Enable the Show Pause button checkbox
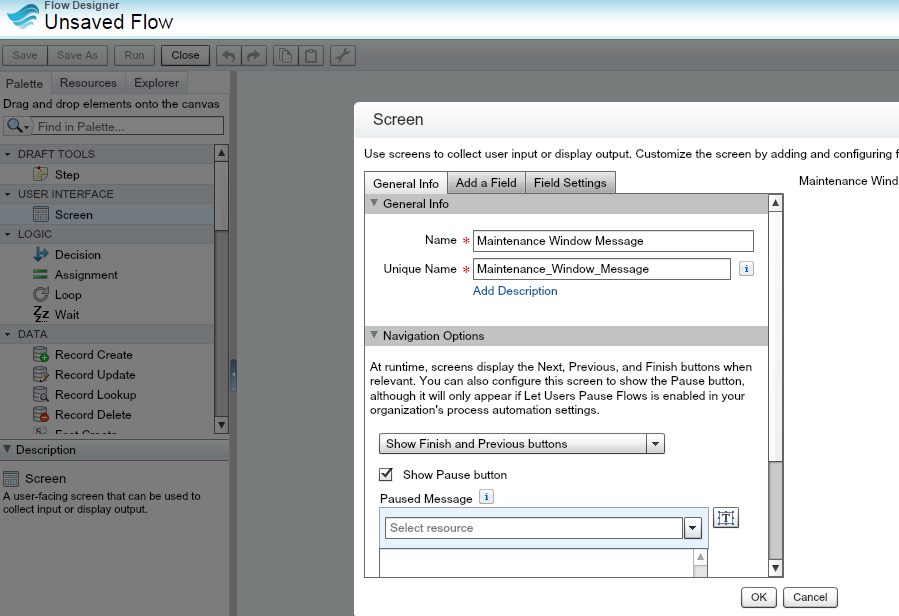This screenshot has width=899, height=616. [385, 475]
